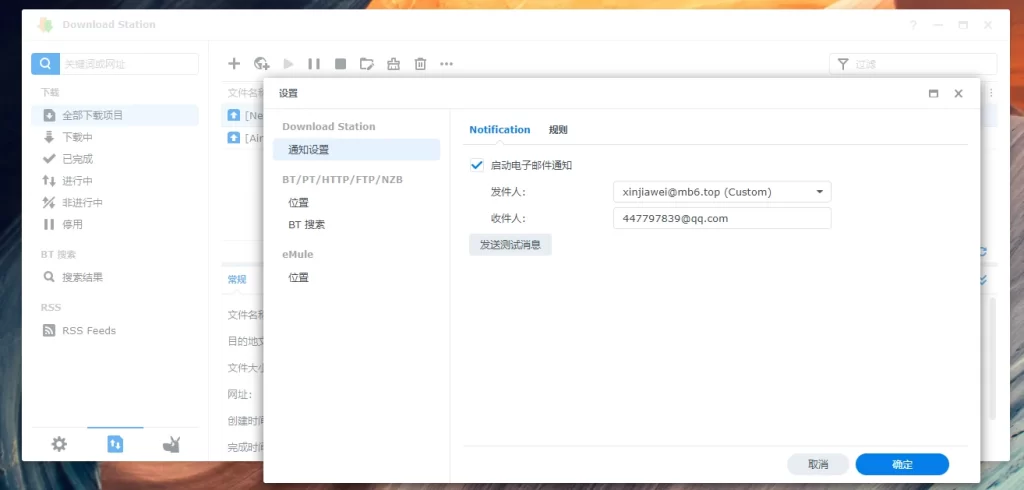Select 全部下载项目 in the sidebar

115,115
